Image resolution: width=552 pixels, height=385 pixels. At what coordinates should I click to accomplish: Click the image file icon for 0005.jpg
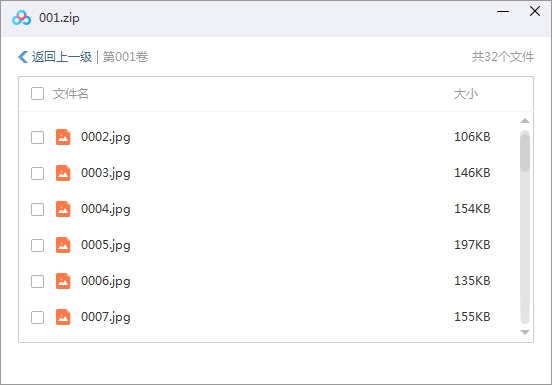pos(63,245)
